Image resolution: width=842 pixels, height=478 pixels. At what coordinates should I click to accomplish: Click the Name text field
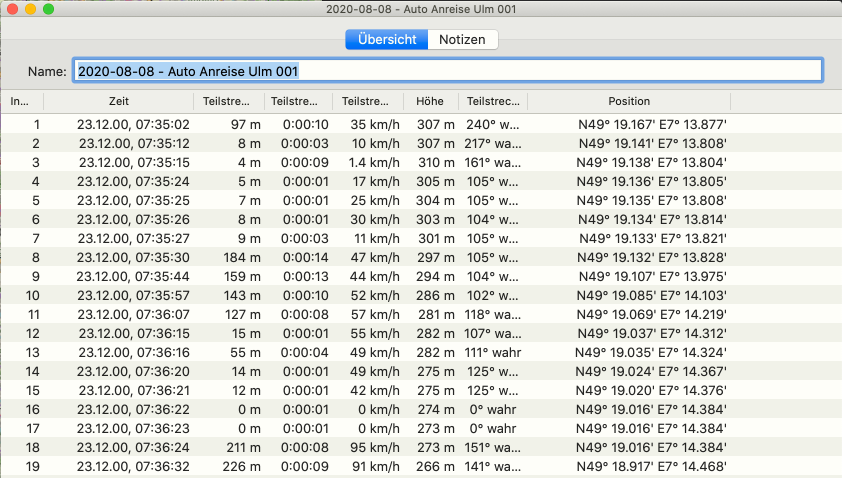click(447, 71)
